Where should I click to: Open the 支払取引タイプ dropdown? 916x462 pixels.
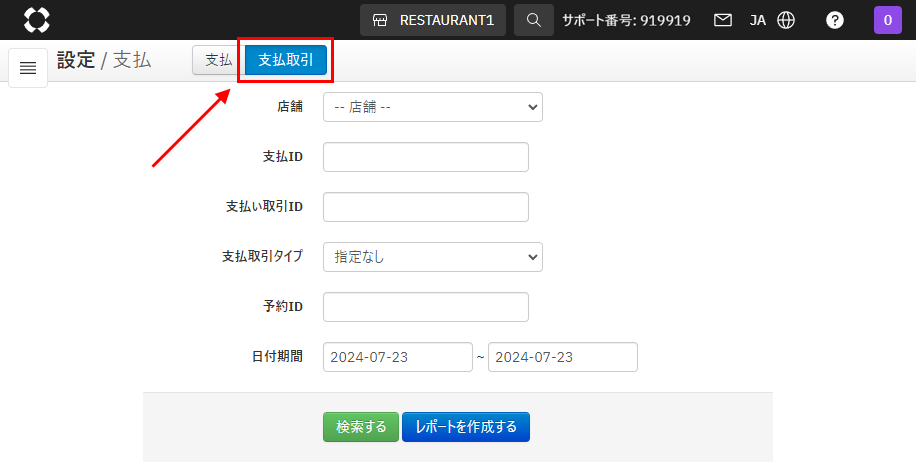click(x=432, y=257)
